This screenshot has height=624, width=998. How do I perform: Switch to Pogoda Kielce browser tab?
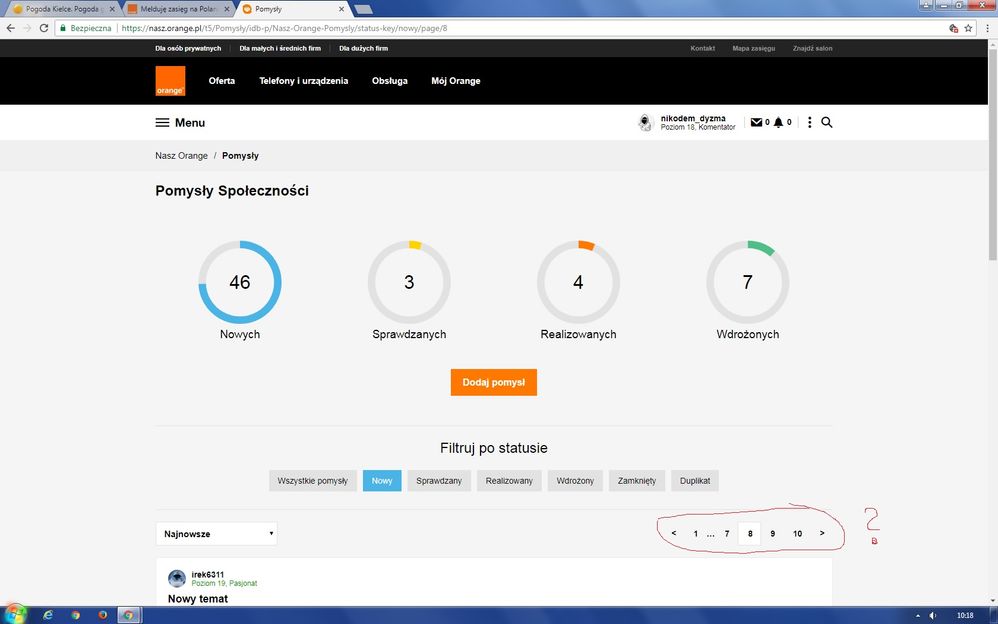point(60,9)
